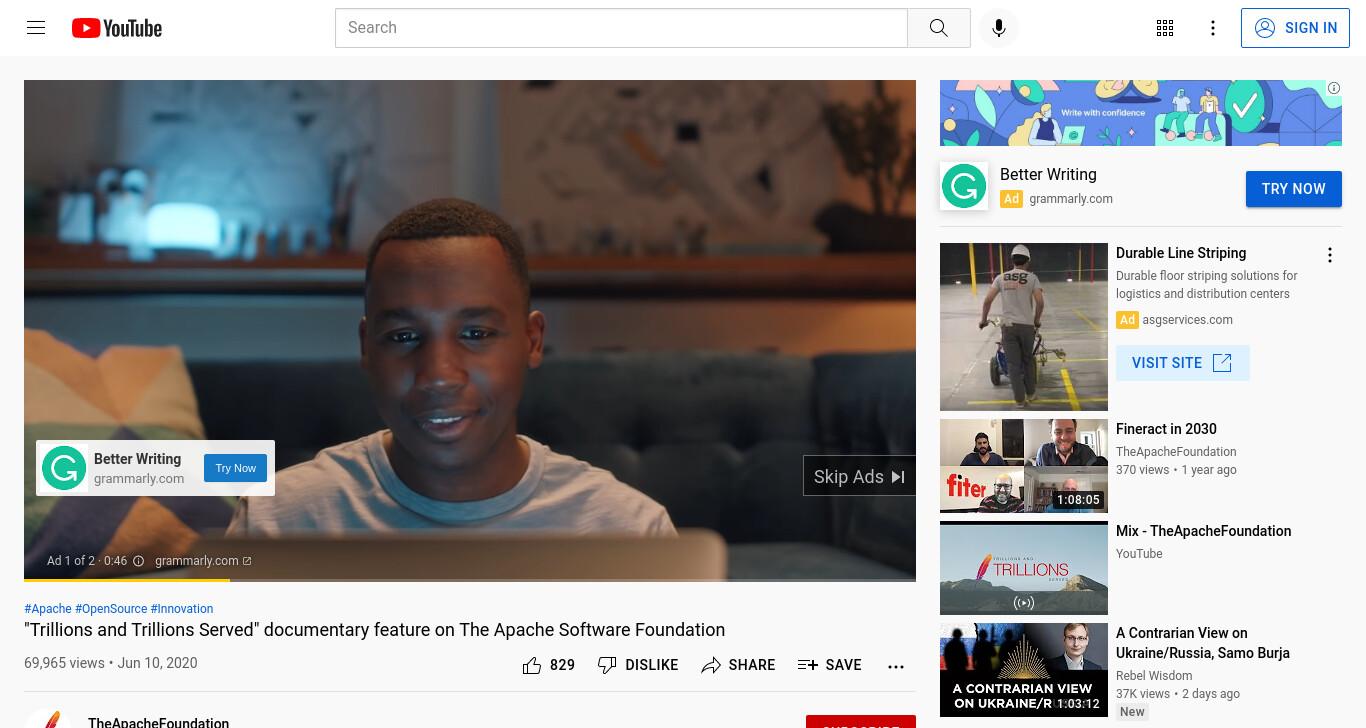The height and width of the screenshot is (728, 1366).
Task: Click the SAVE to playlist button
Action: [829, 665]
